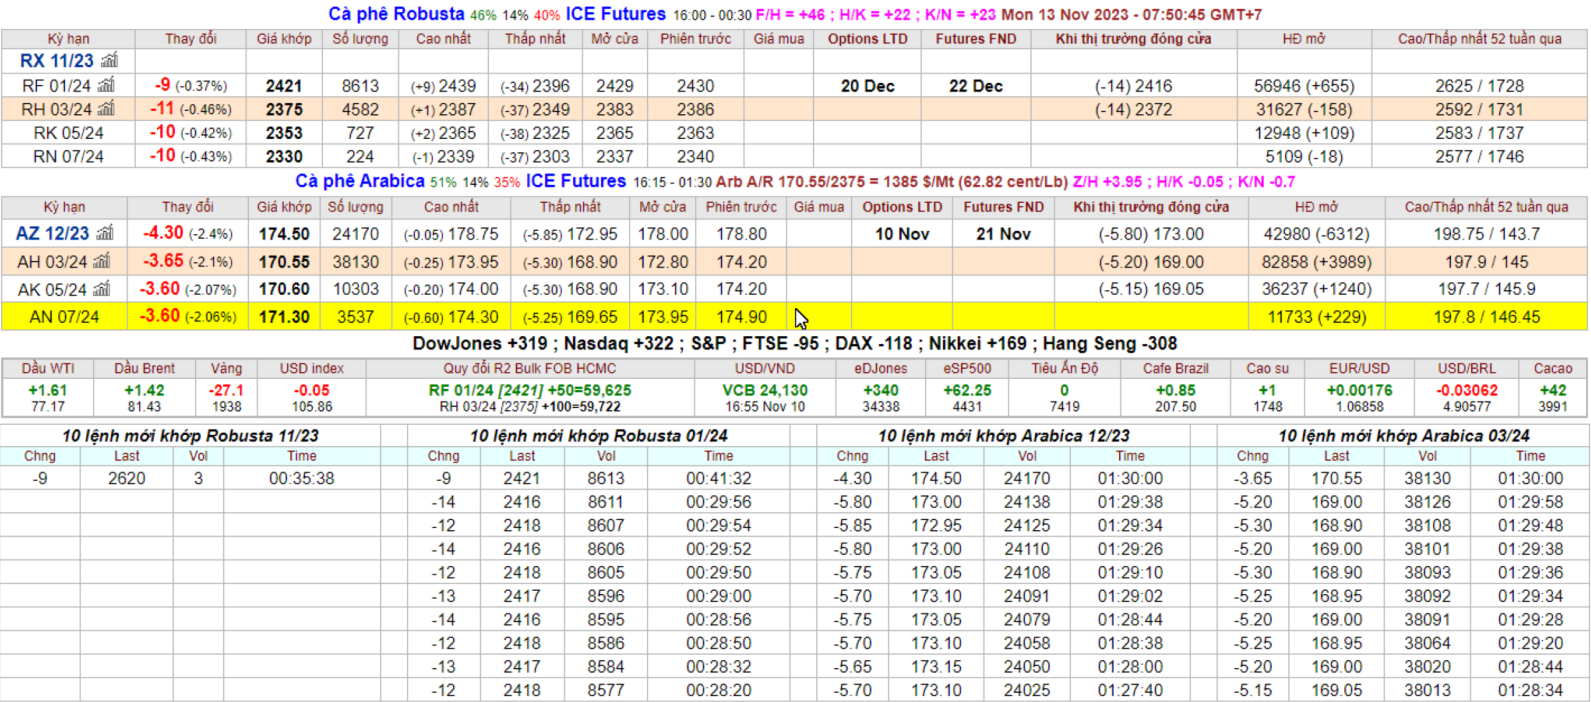1591x702 pixels.
Task: Click the chart icon next to RF 01/24
Action: pos(106,86)
